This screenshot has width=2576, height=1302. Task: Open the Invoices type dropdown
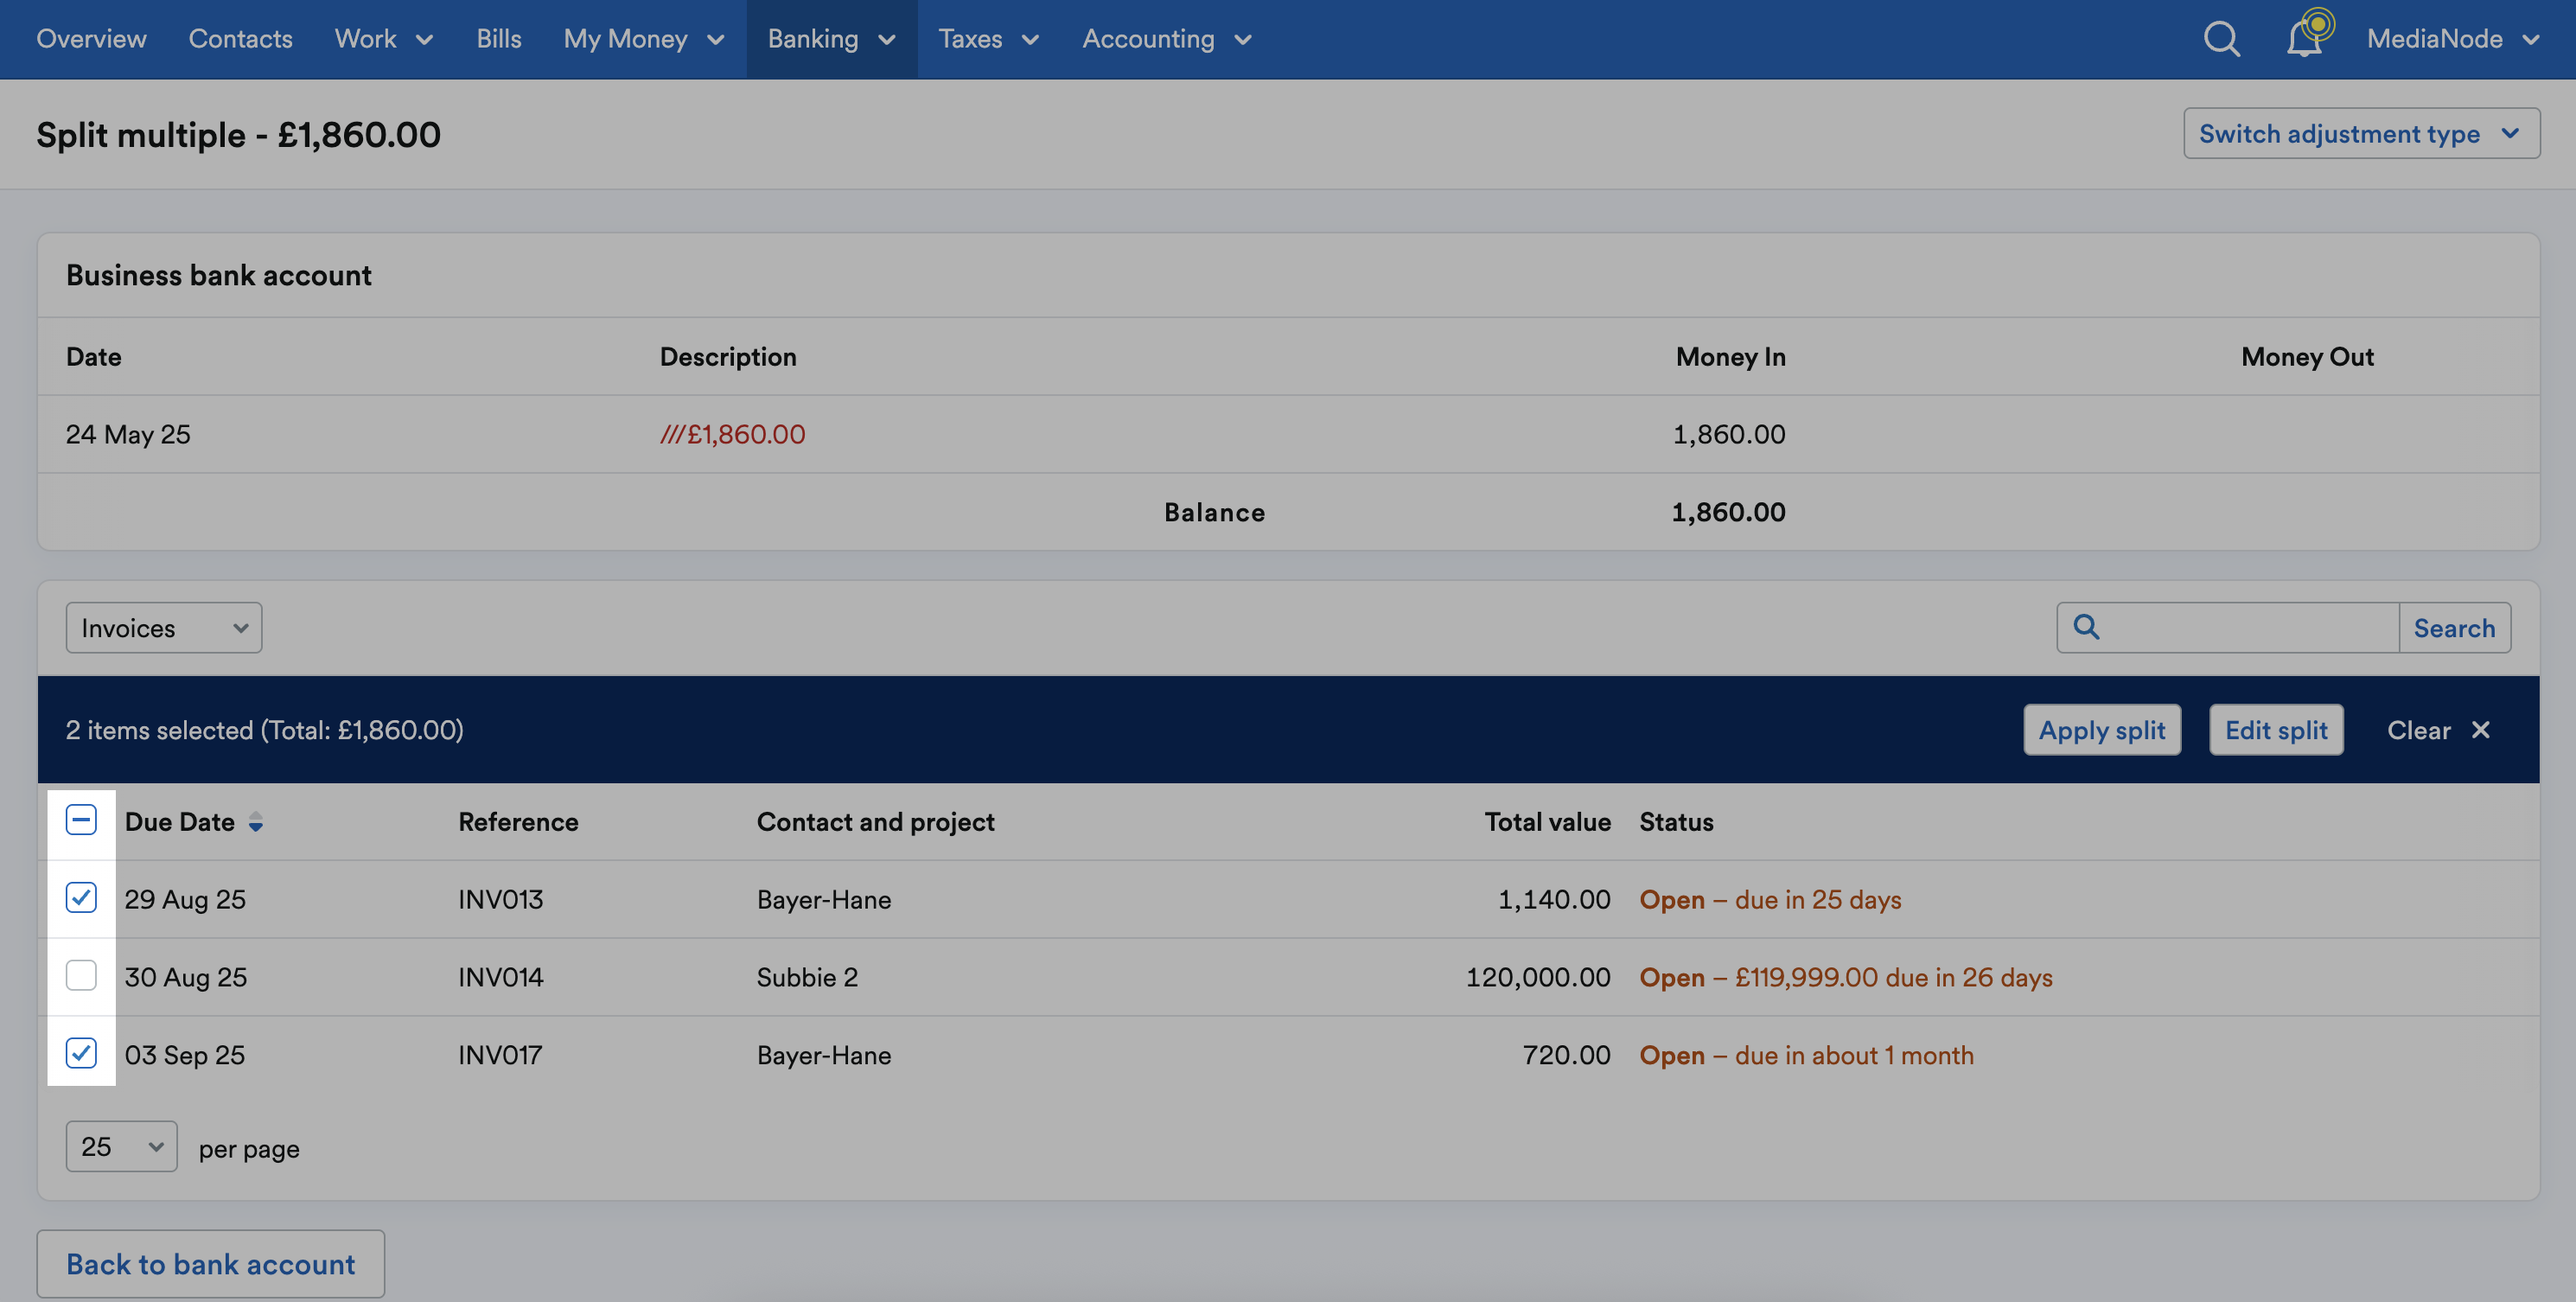coord(164,628)
